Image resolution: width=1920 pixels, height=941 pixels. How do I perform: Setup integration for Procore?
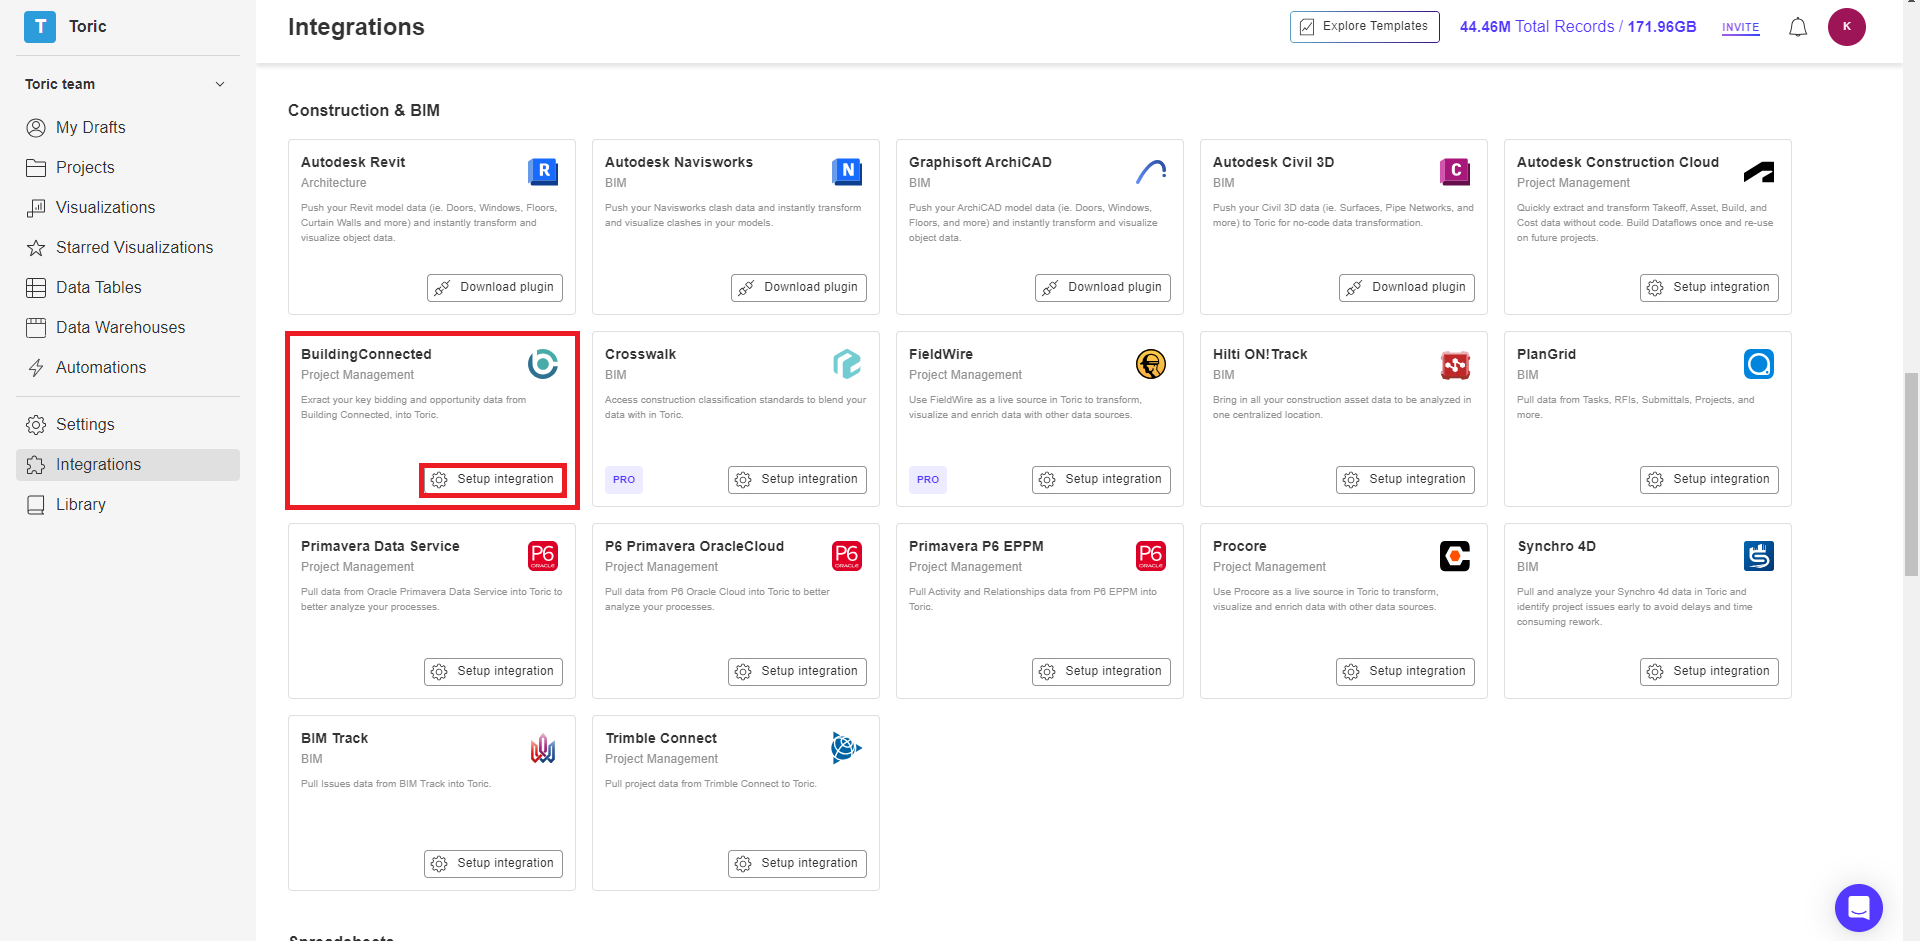pos(1405,671)
